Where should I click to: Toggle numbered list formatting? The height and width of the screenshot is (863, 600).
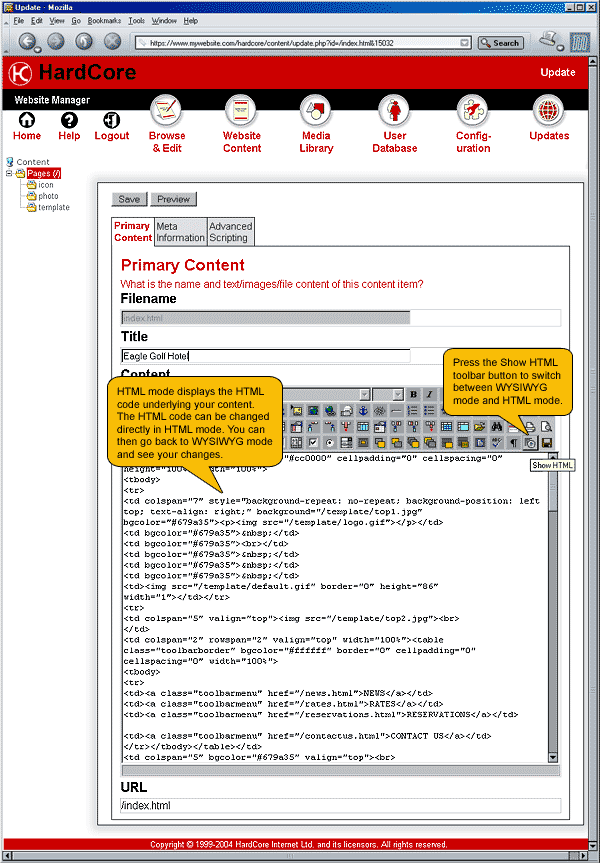(x=413, y=411)
